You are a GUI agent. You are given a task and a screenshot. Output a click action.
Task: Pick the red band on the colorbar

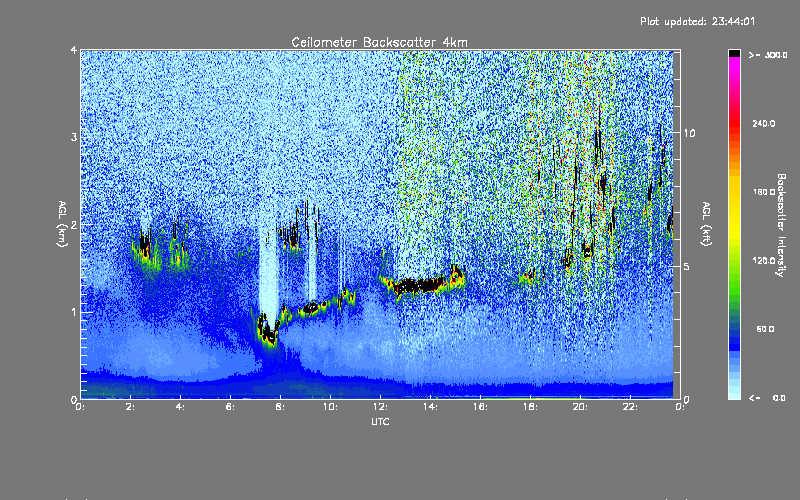tap(734, 122)
